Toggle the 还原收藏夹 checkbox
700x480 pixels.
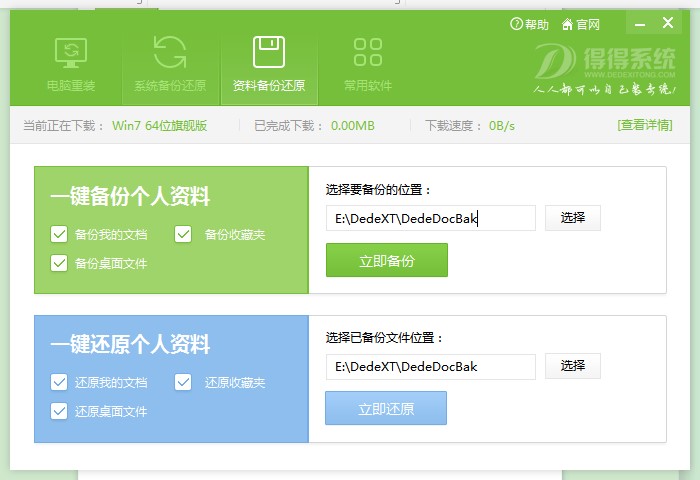(184, 383)
